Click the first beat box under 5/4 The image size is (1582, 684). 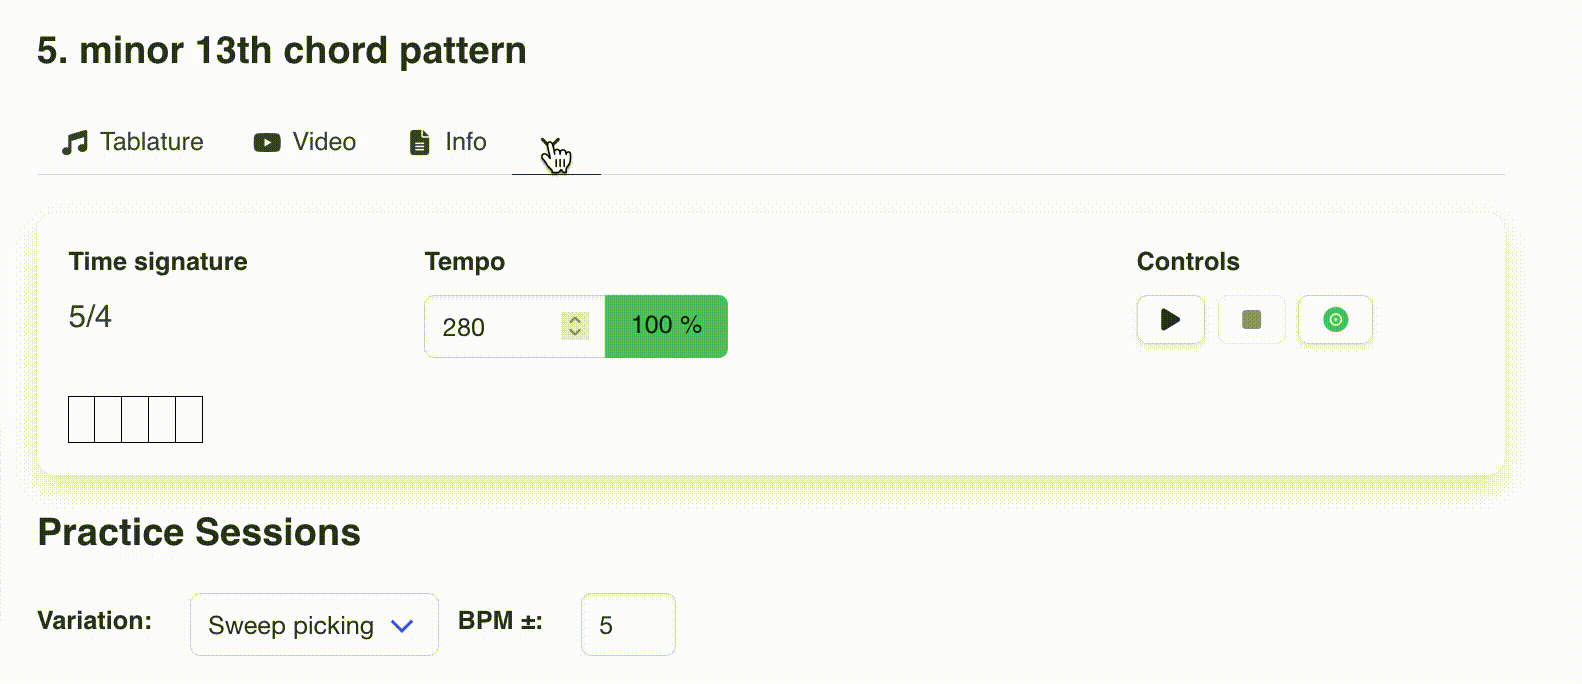(x=82, y=418)
